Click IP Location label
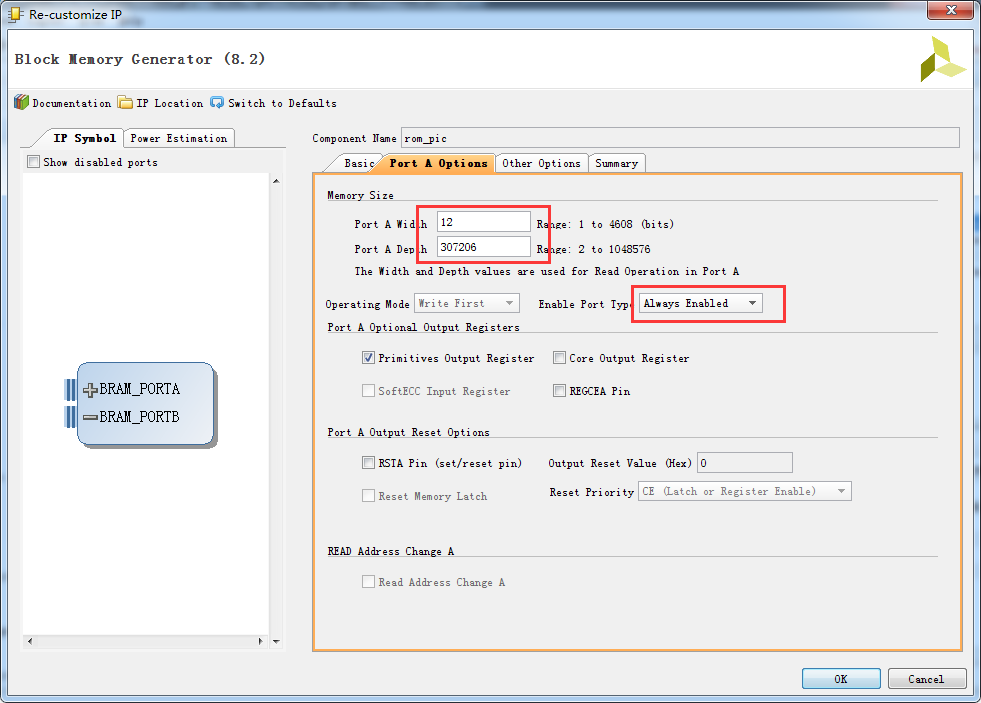 click(170, 103)
